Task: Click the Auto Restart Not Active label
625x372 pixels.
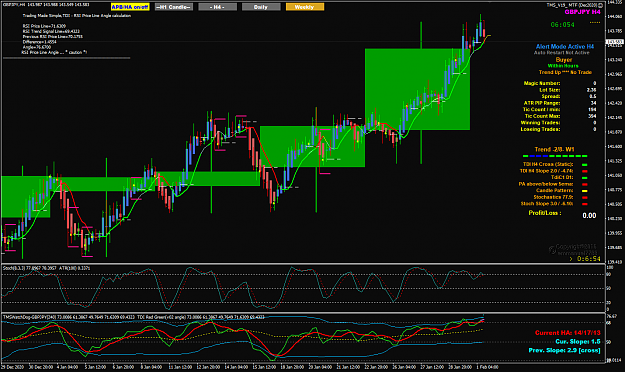Action: pyautogui.click(x=562, y=53)
